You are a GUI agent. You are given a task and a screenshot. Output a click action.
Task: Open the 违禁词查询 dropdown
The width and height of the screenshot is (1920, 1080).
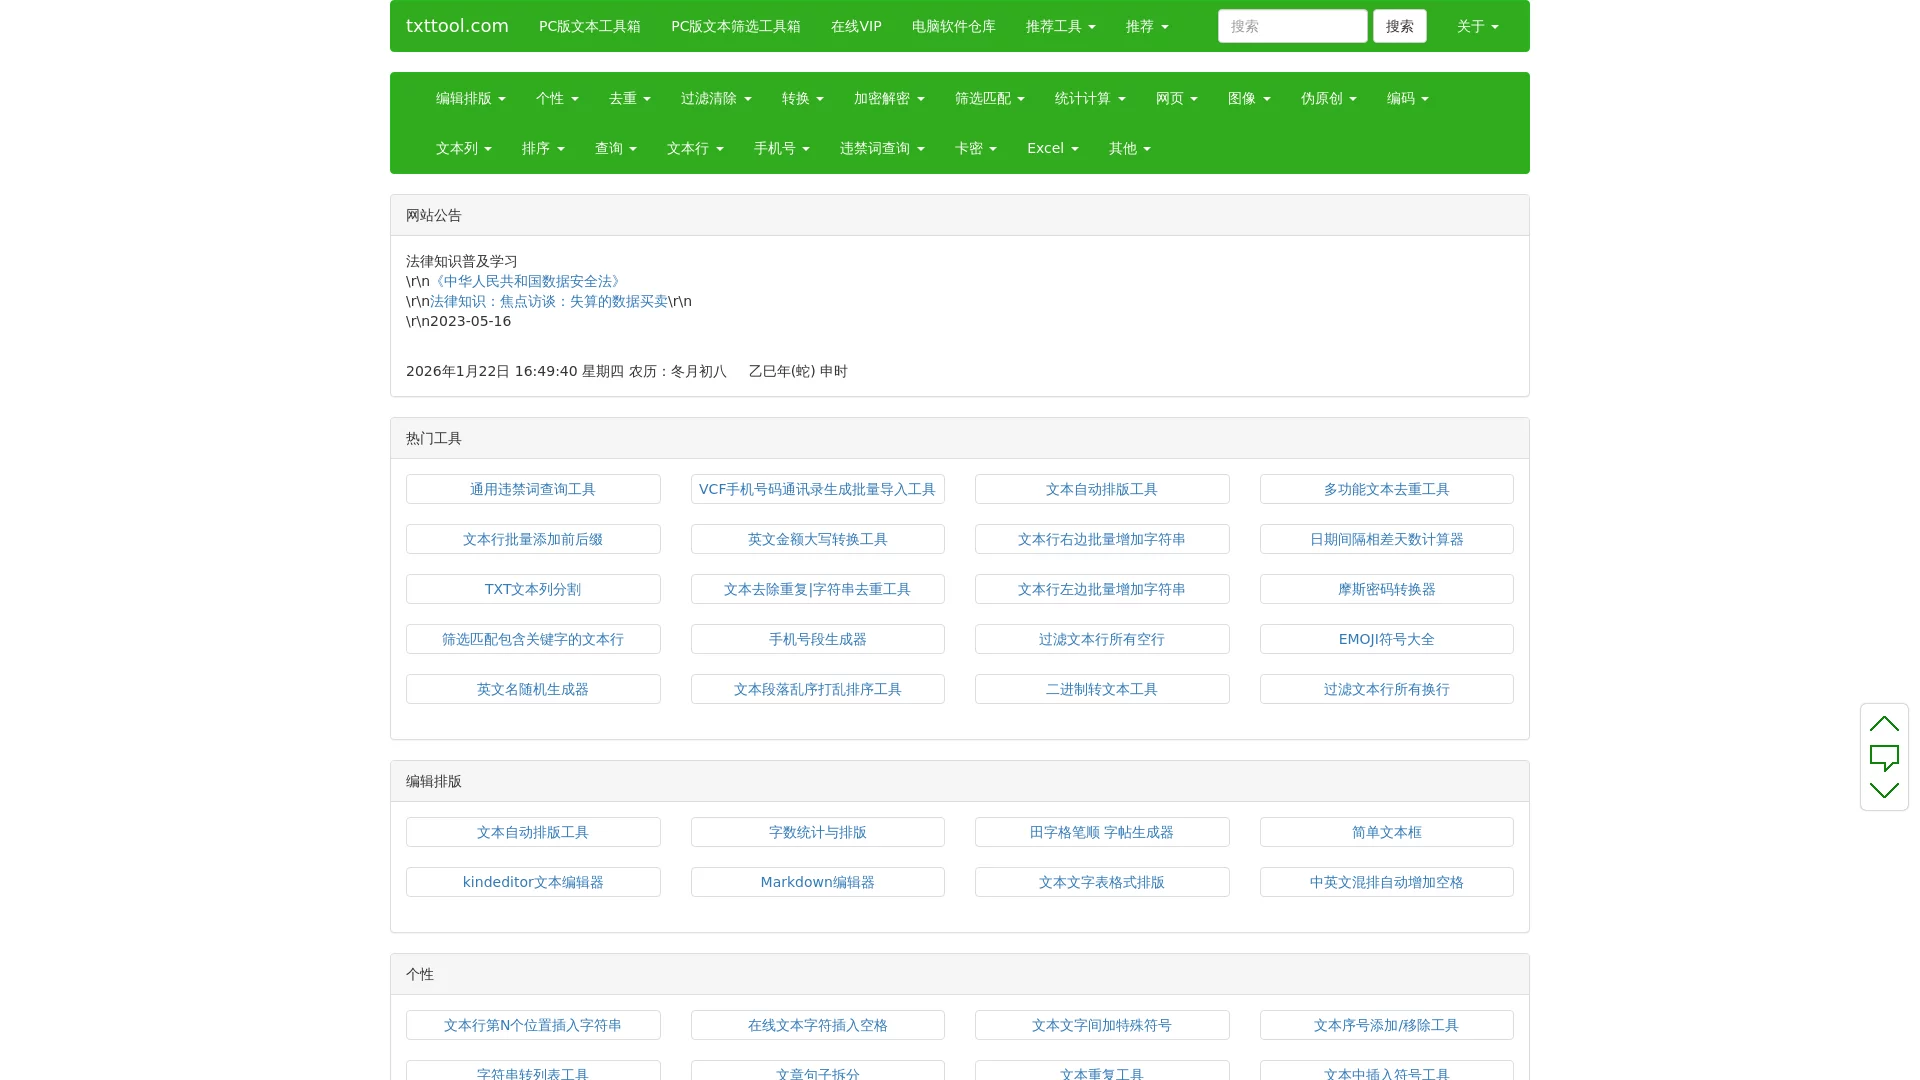point(881,148)
